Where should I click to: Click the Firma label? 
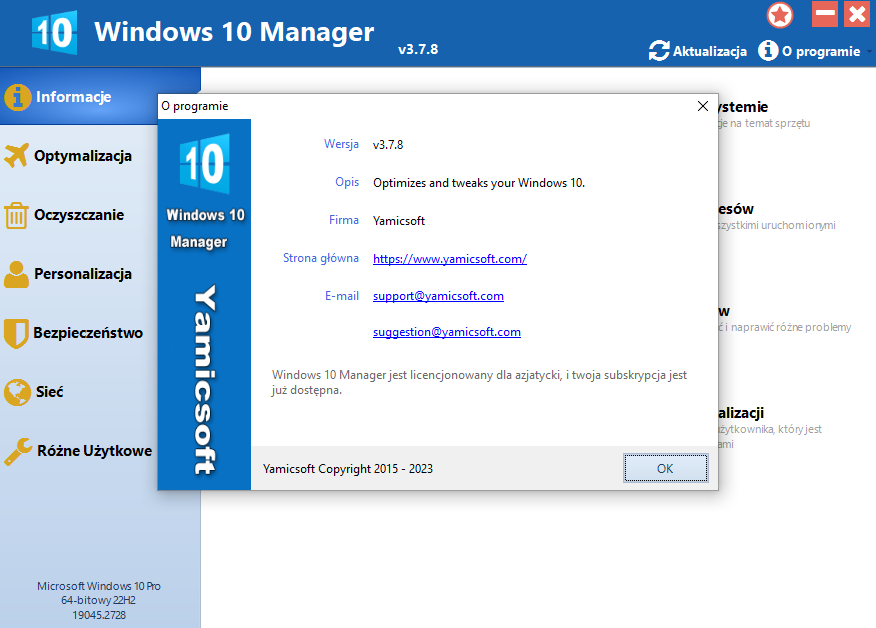[344, 220]
